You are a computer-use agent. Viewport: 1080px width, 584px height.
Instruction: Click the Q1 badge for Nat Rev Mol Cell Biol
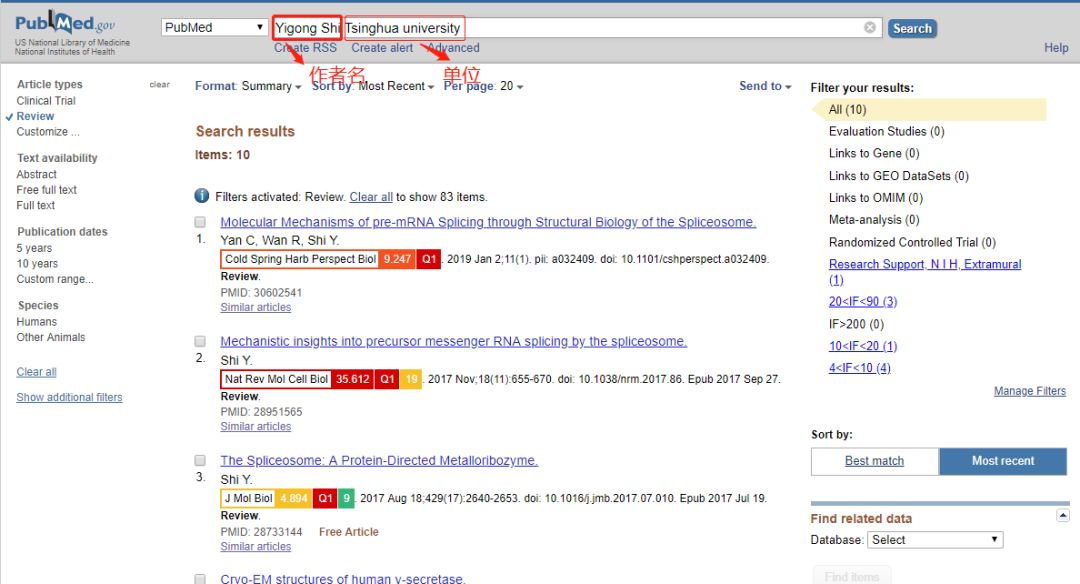pos(387,379)
